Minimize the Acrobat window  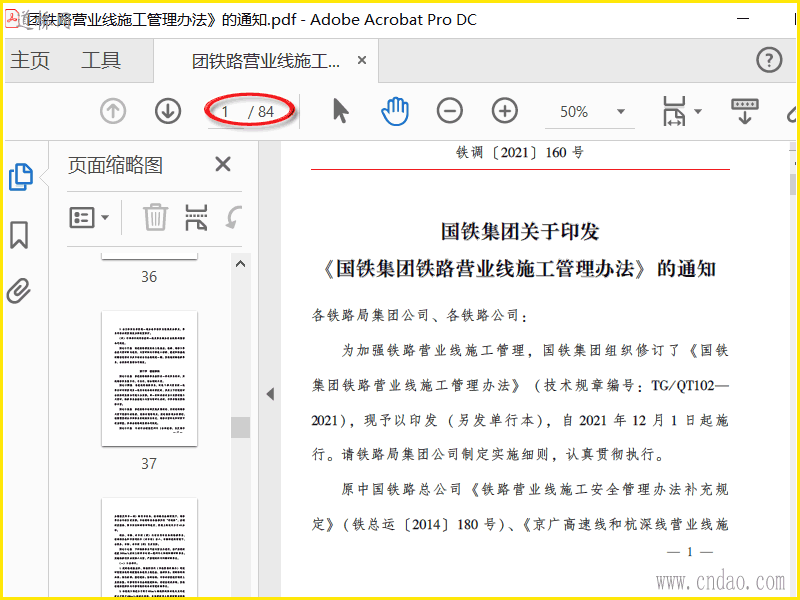[x=743, y=19]
